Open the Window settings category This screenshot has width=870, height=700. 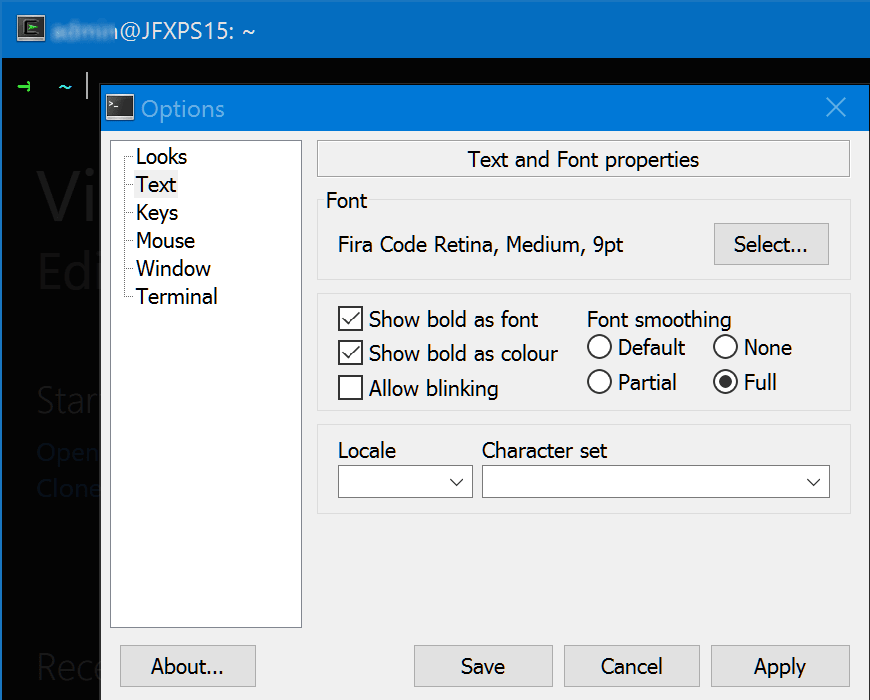[x=173, y=268]
